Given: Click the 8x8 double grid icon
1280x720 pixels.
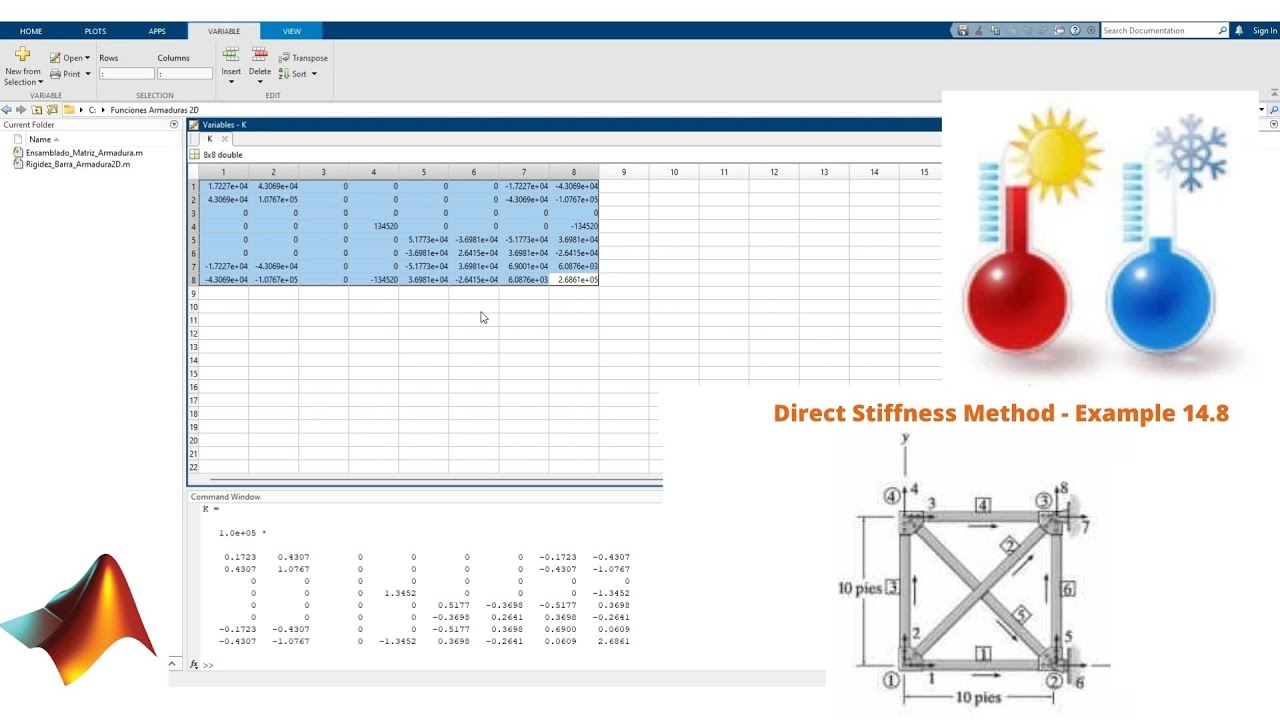Looking at the screenshot, I should click(195, 155).
